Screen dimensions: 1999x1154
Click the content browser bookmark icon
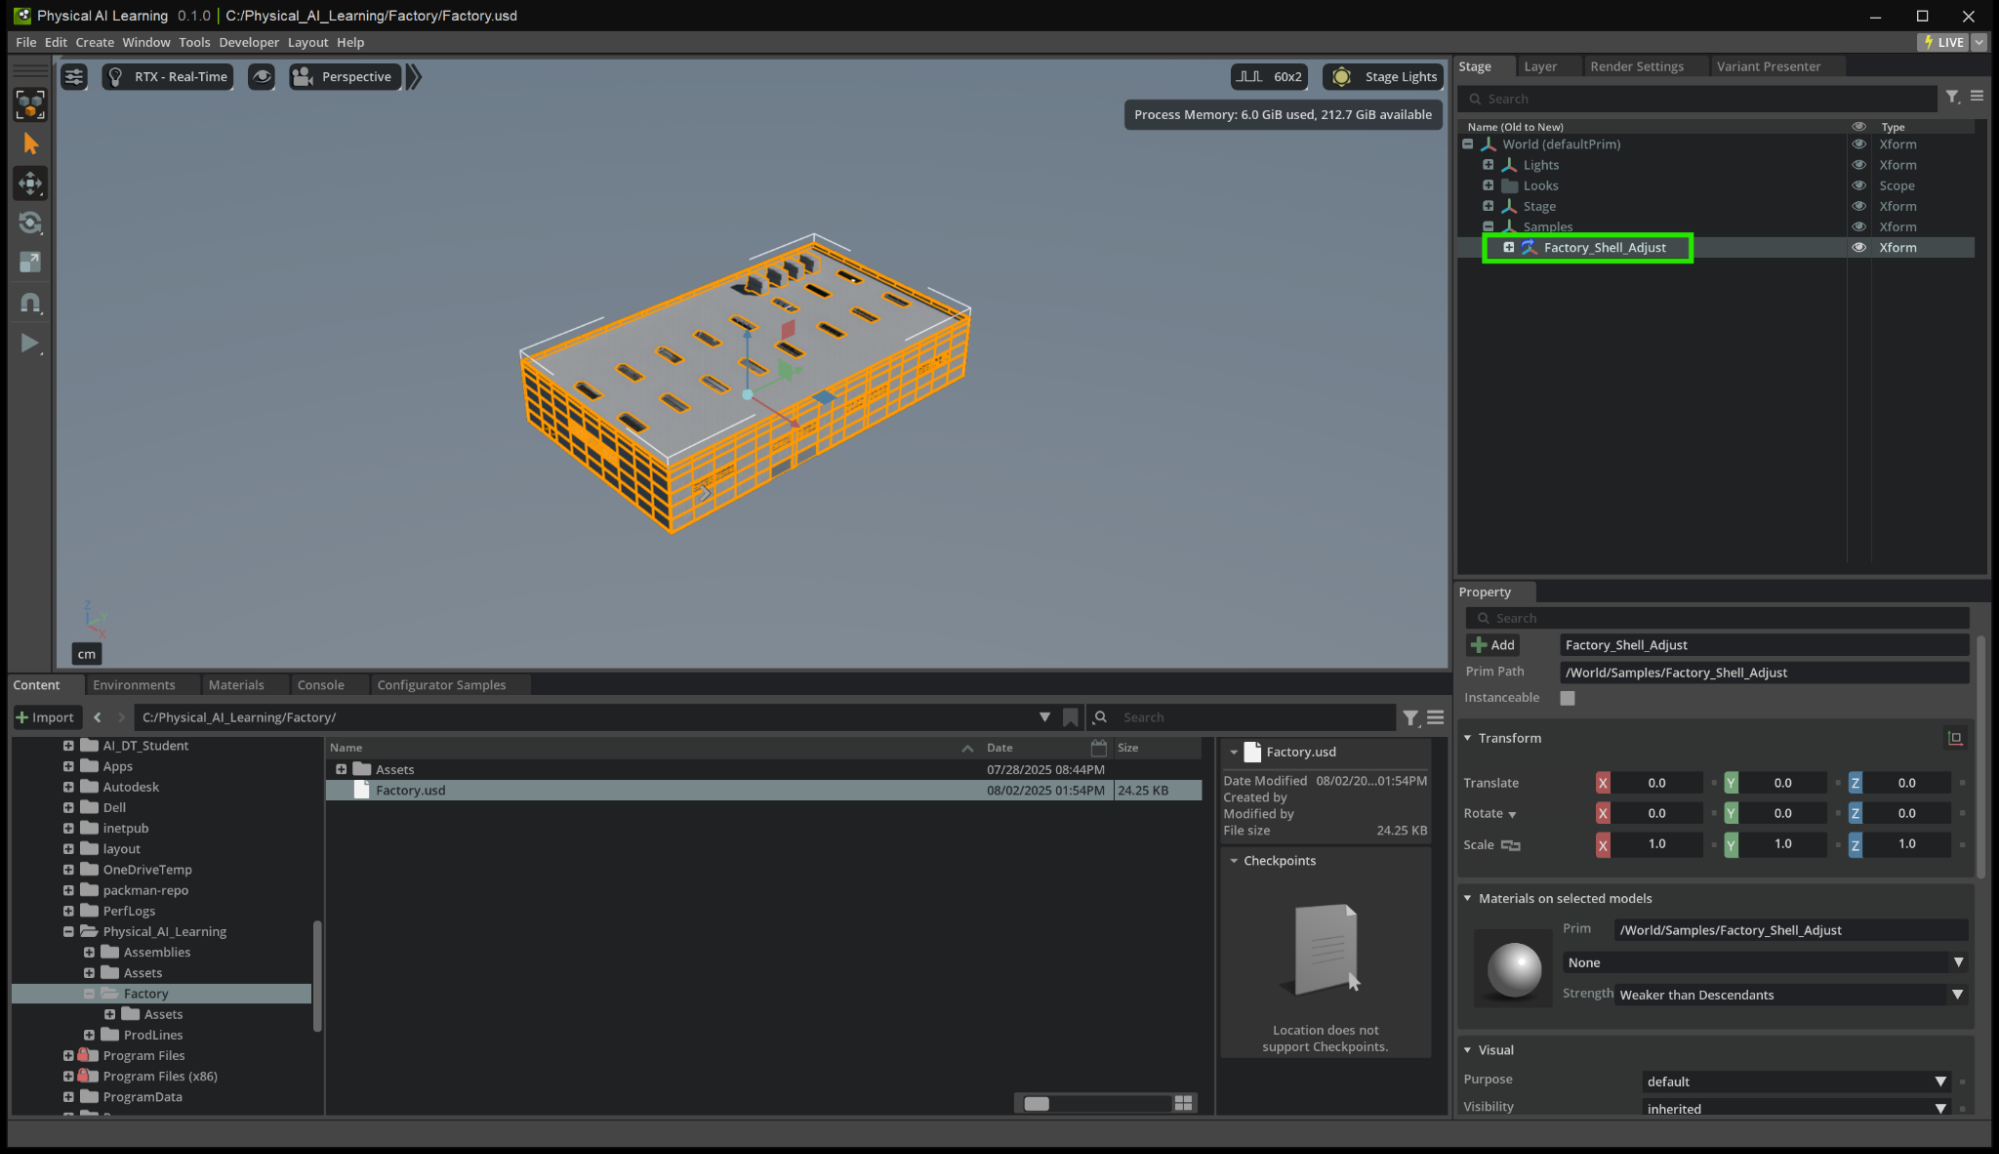1070,717
